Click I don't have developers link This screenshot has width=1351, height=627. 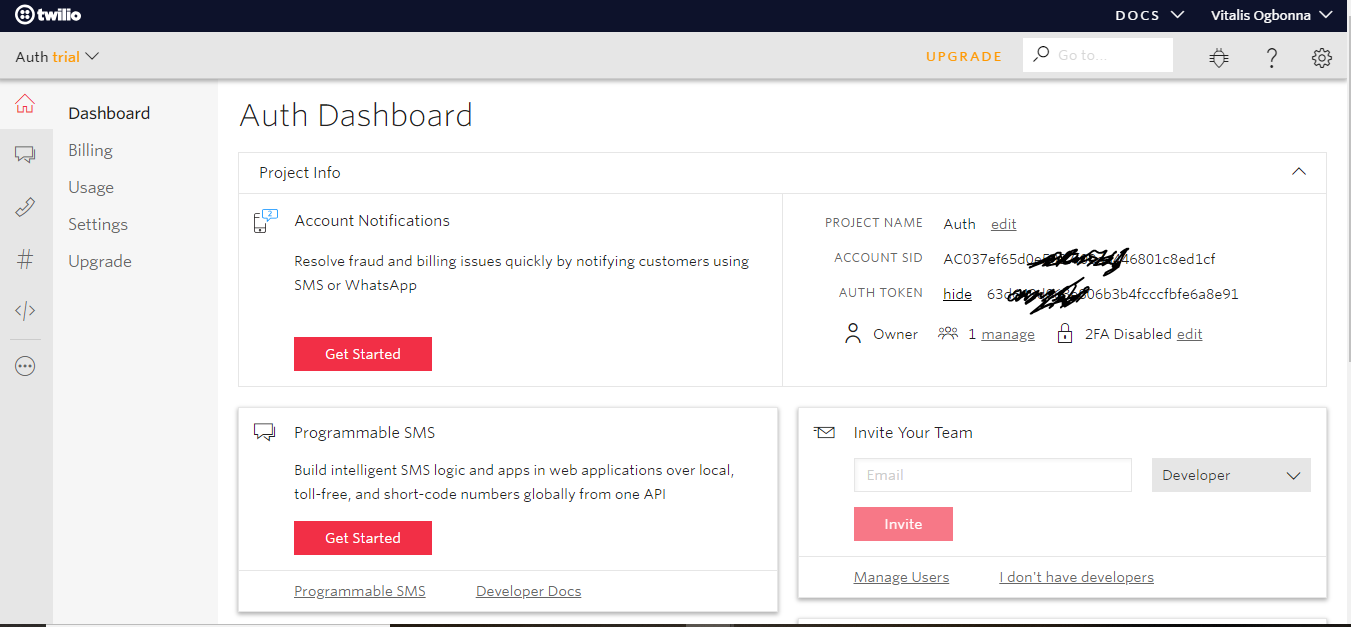coord(1076,577)
